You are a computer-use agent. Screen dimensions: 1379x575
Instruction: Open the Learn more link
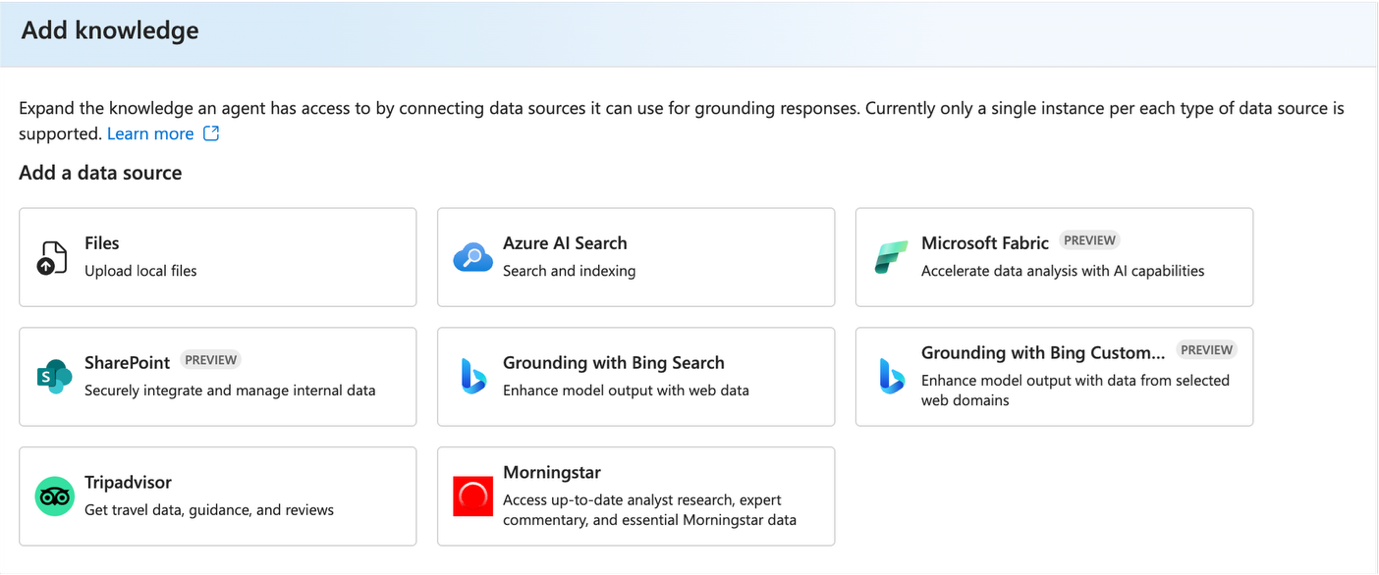click(x=150, y=134)
